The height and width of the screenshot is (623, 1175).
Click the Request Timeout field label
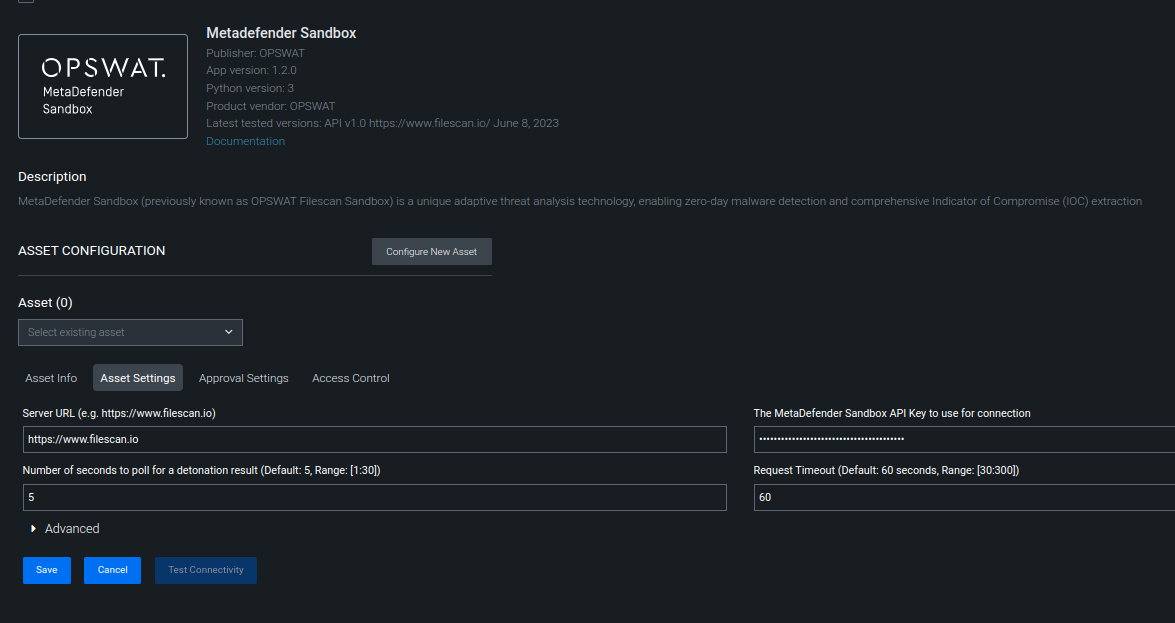[x=886, y=470]
